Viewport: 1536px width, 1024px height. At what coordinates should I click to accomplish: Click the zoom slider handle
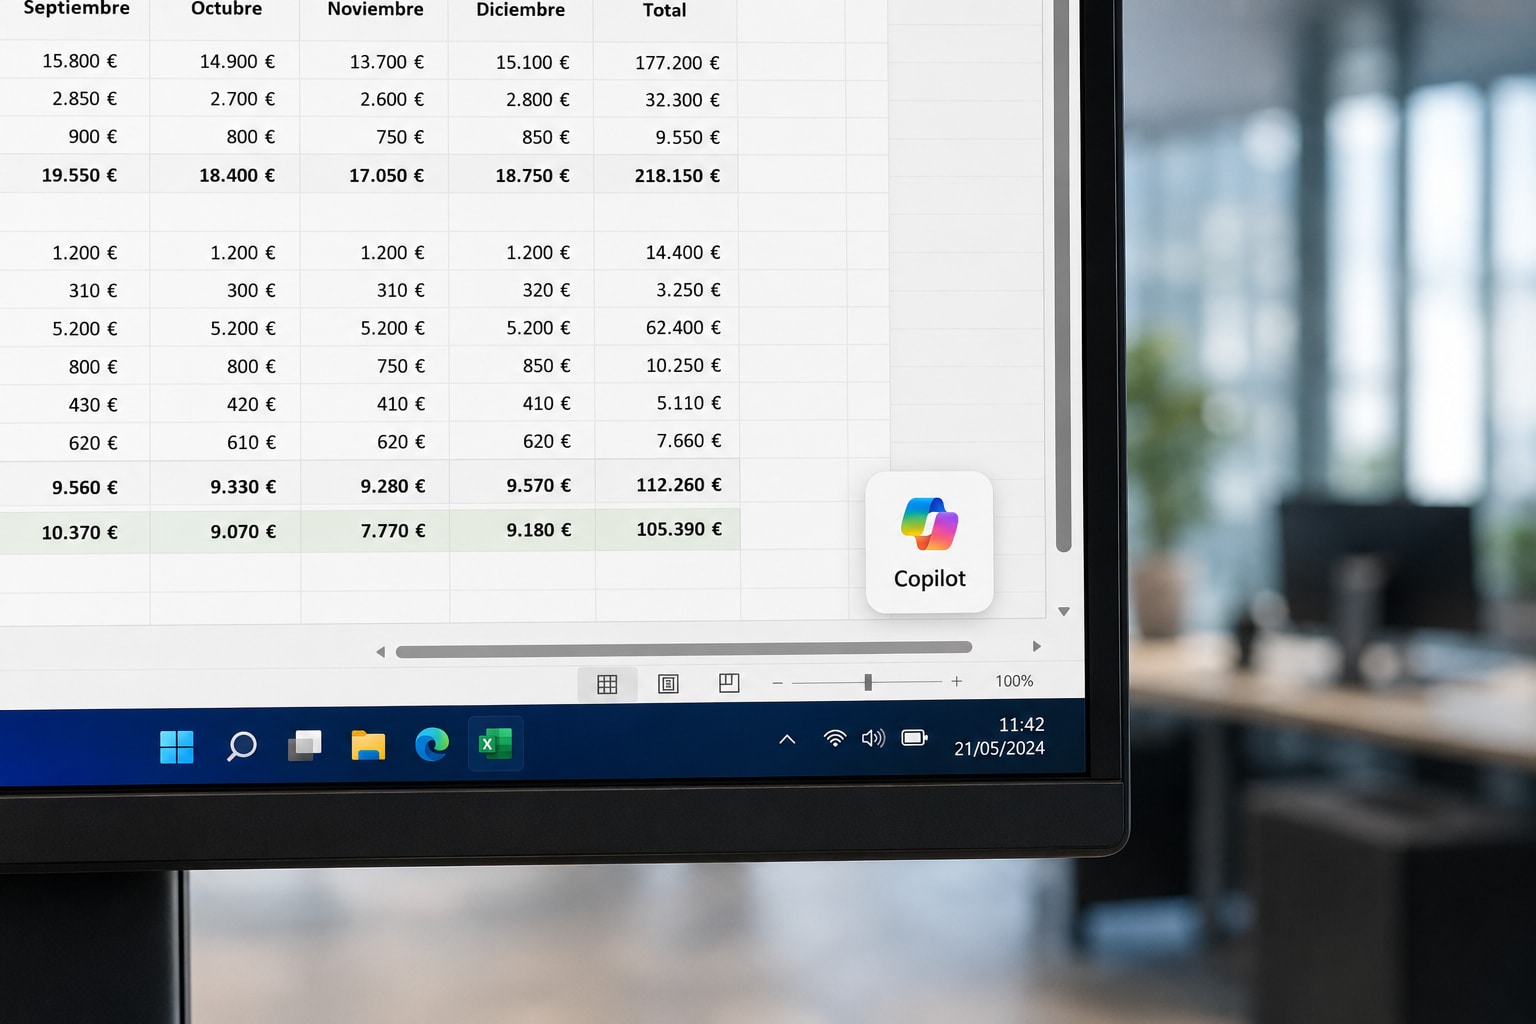[868, 682]
